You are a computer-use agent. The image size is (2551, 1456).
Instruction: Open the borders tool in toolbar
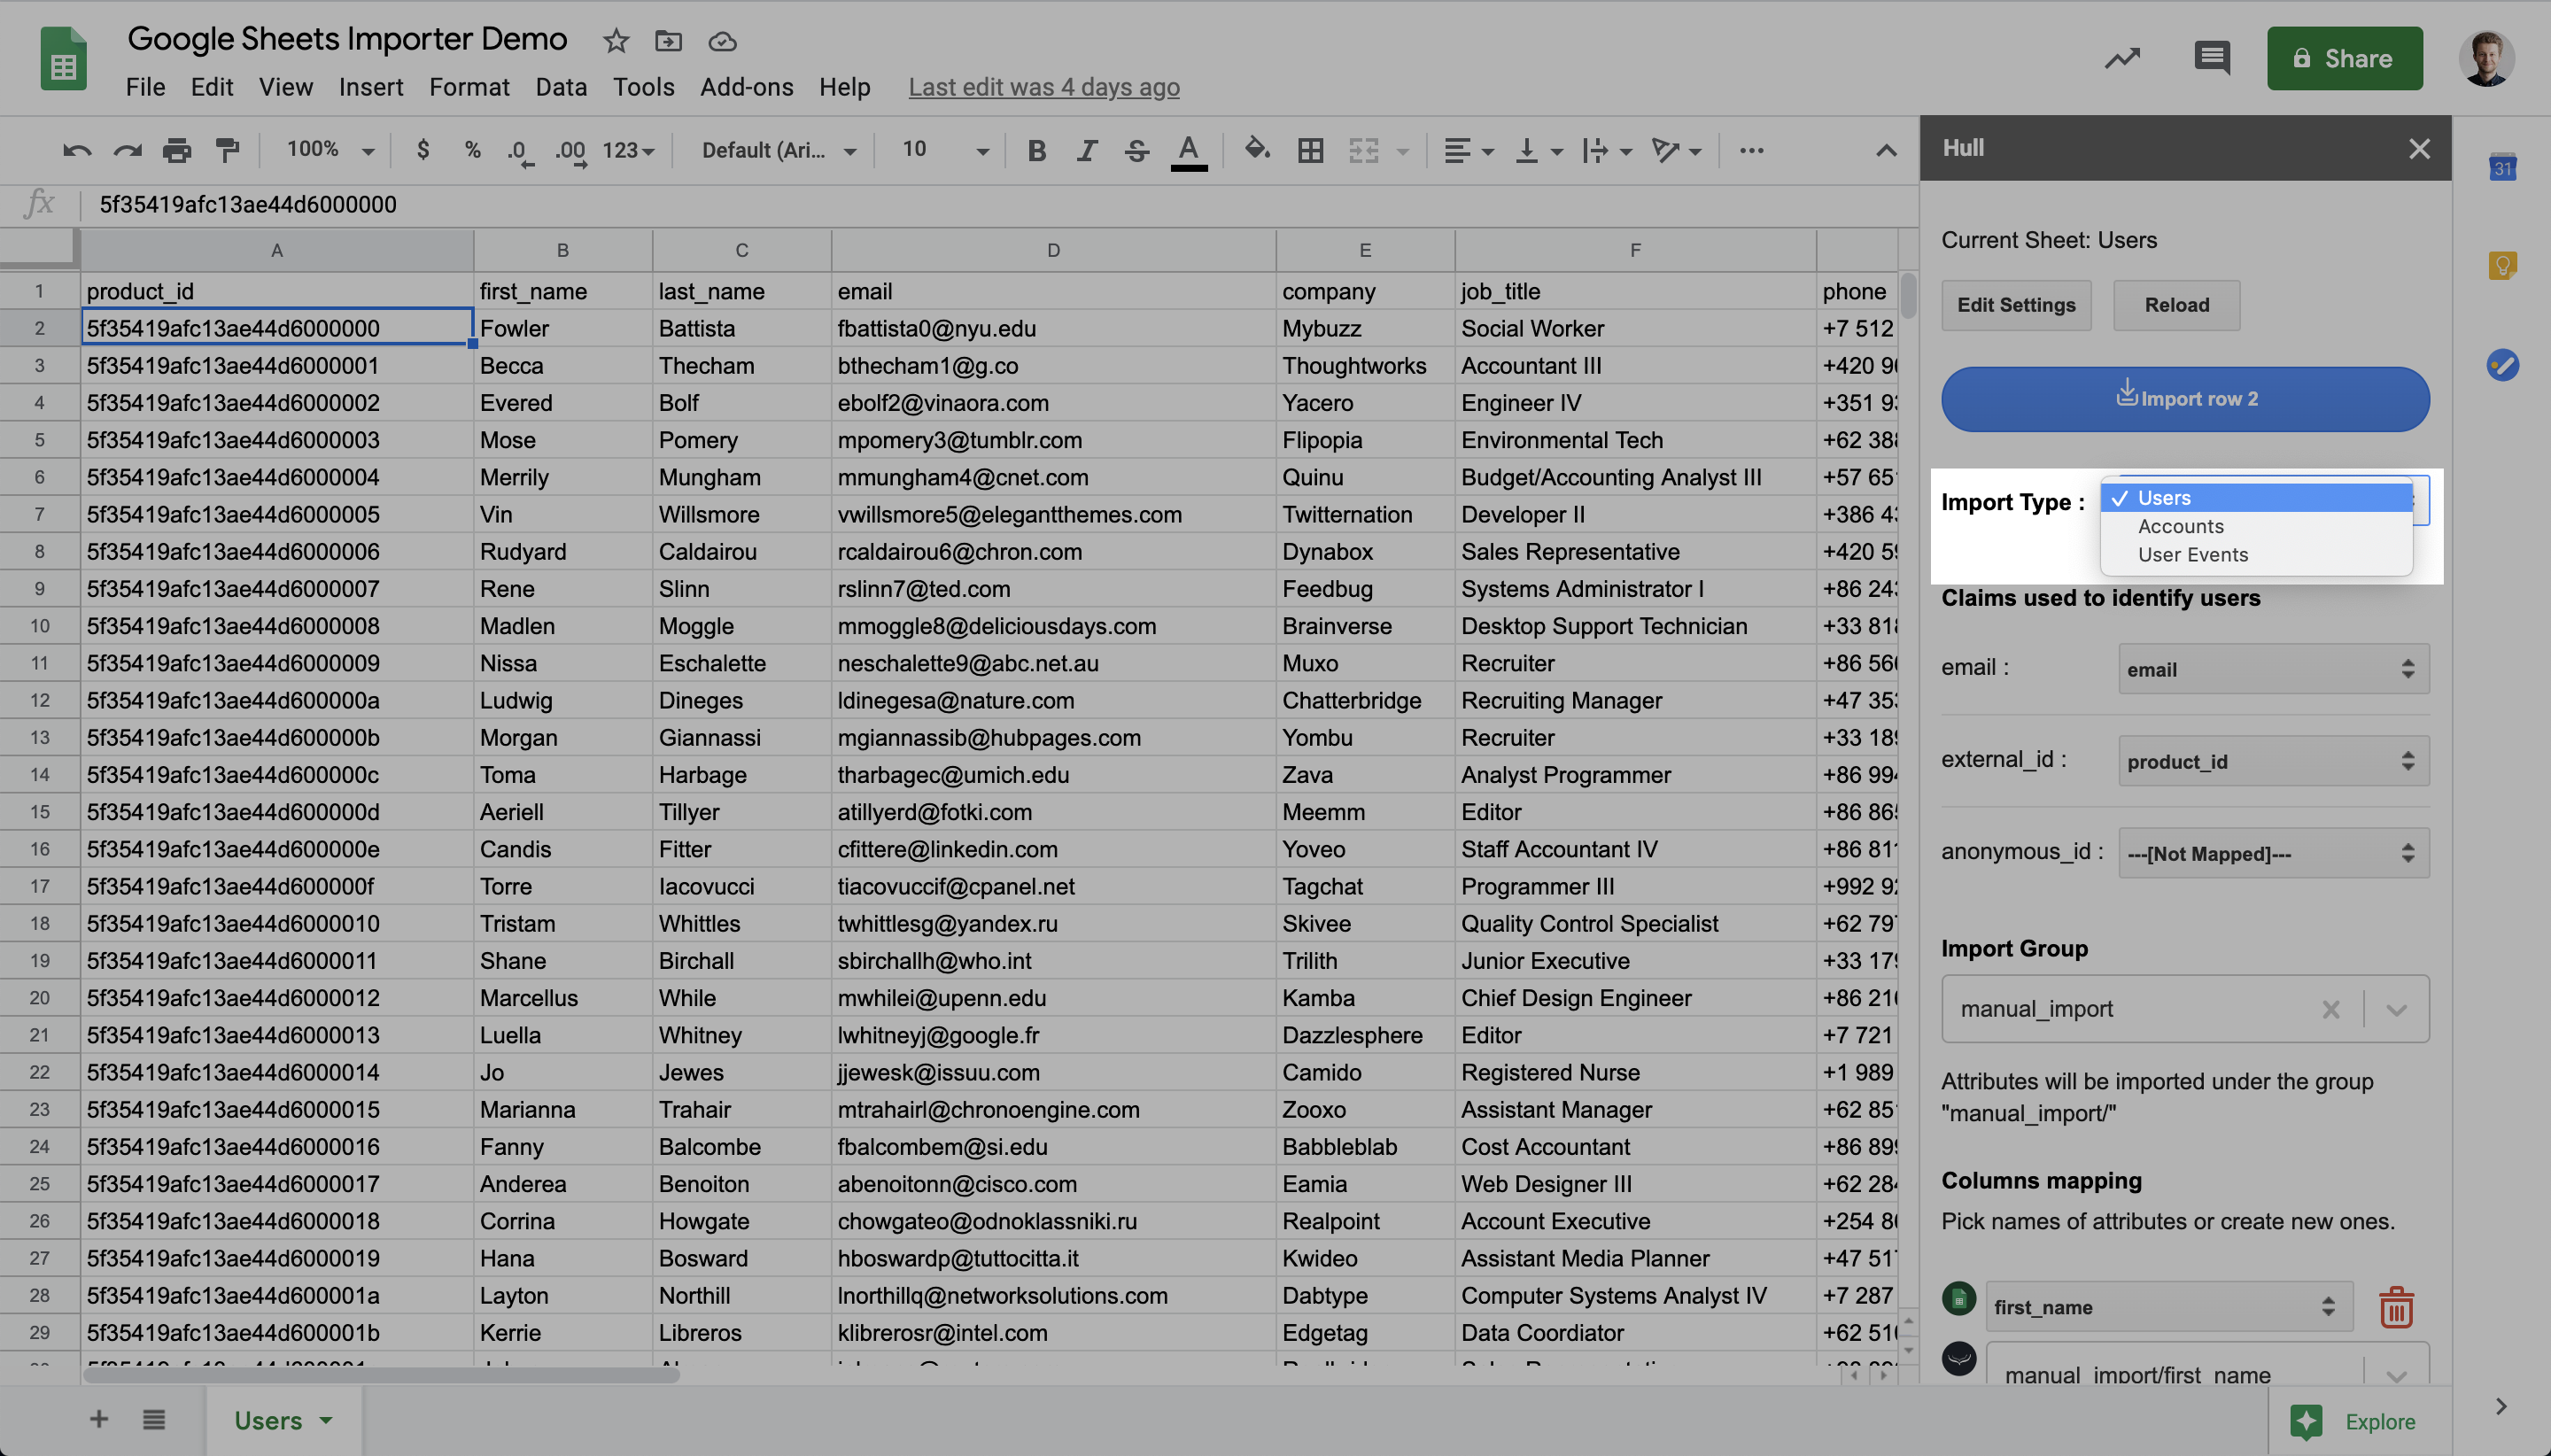[x=1310, y=150]
